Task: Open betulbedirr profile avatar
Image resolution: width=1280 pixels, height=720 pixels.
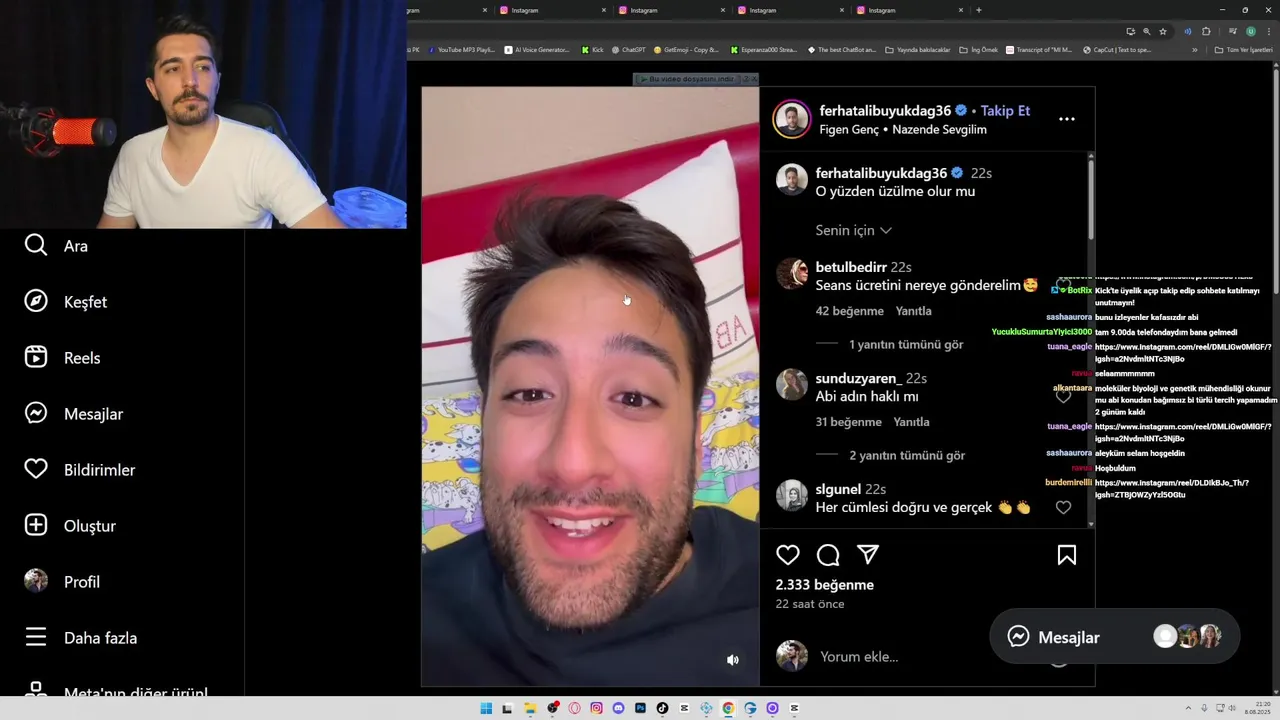Action: 792,273
